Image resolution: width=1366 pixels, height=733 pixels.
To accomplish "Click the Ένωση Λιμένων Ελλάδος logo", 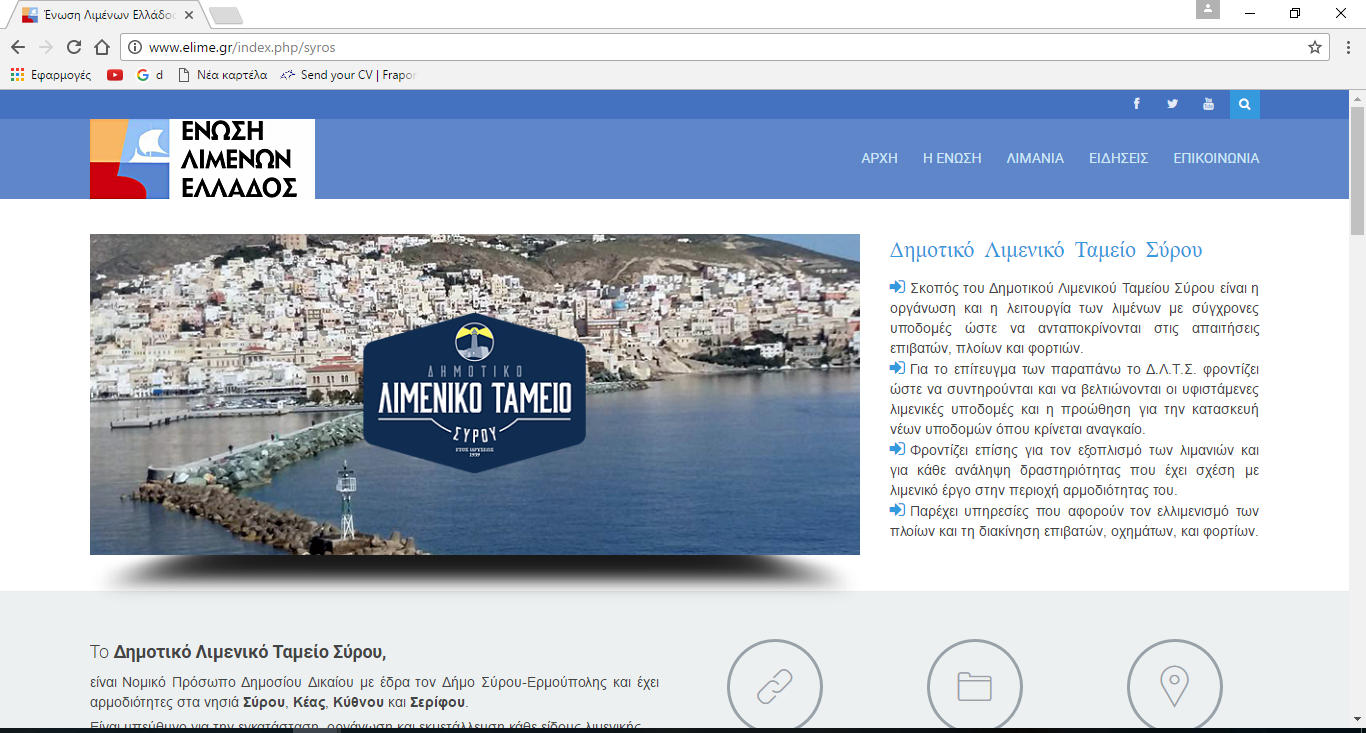I will [x=202, y=159].
